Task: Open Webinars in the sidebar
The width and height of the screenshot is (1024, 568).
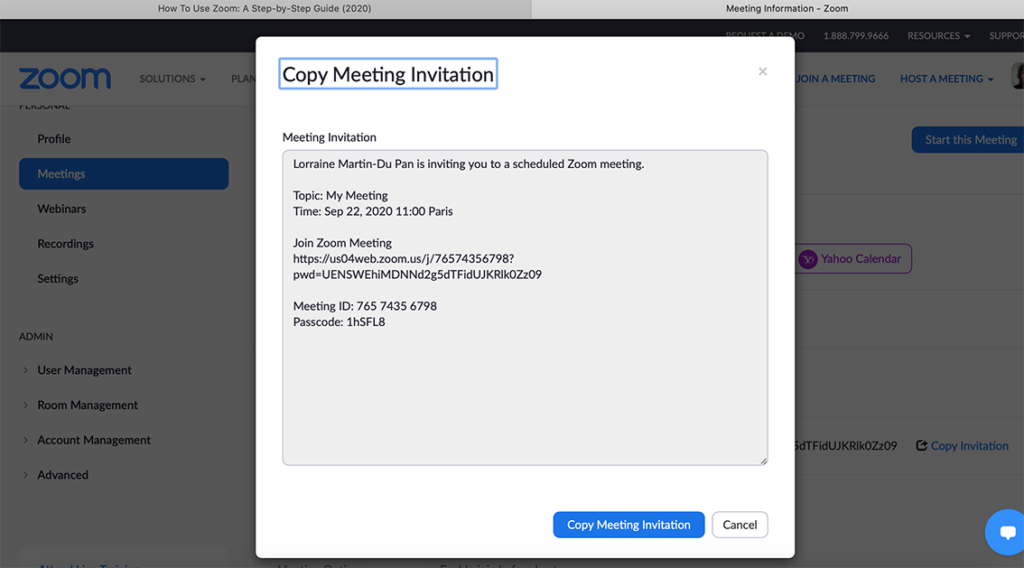Action: (61, 209)
